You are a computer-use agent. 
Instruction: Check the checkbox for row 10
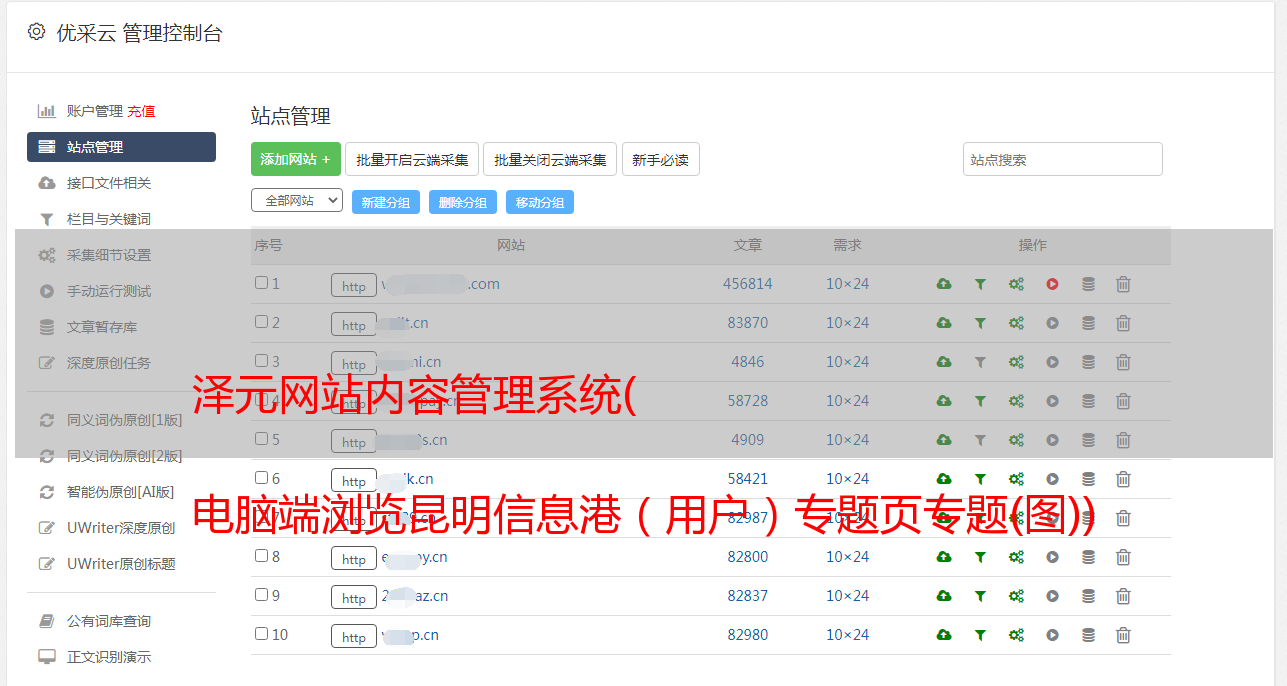click(261, 634)
